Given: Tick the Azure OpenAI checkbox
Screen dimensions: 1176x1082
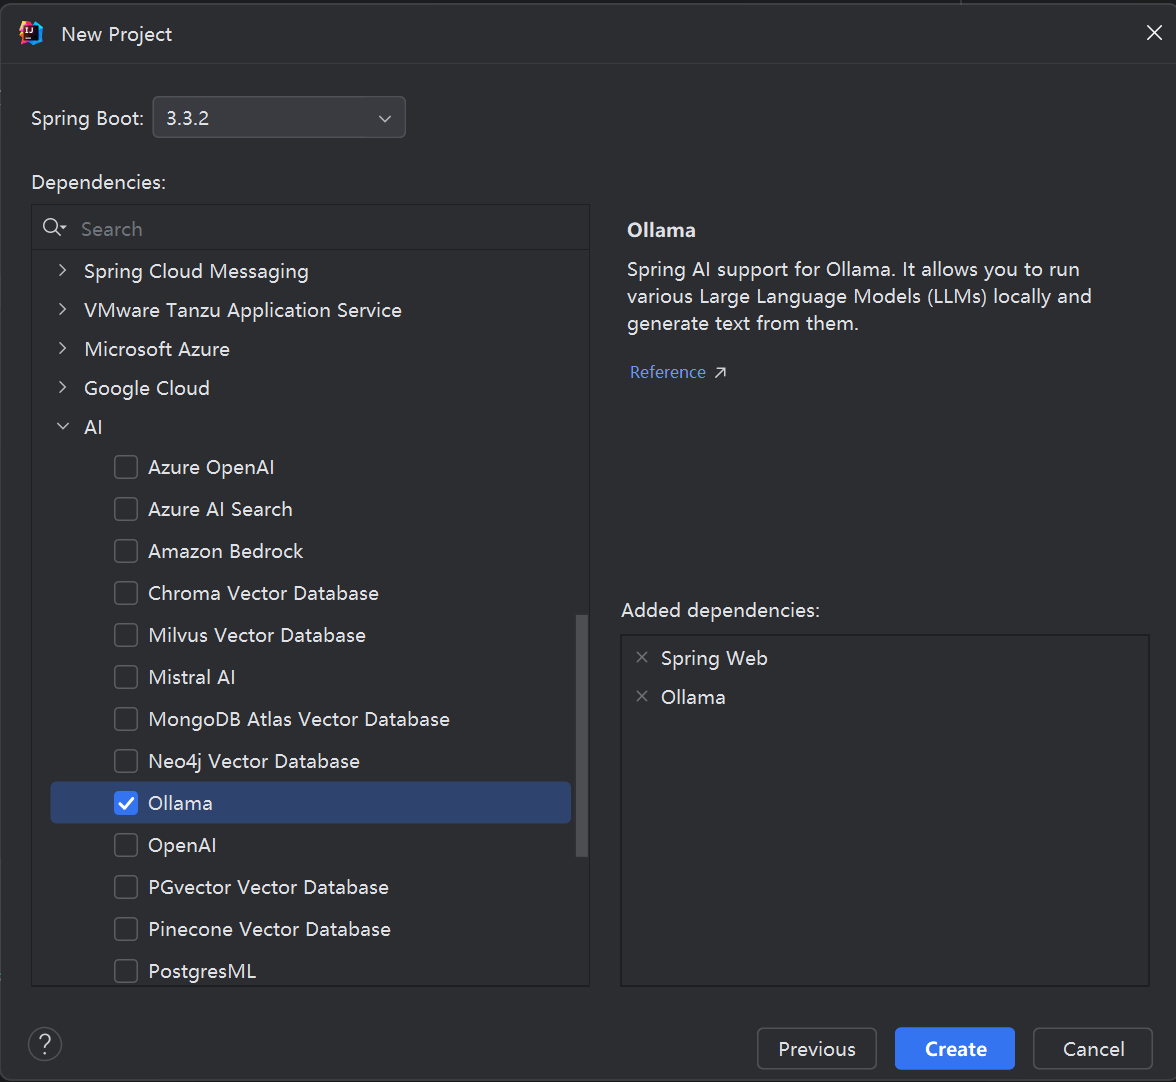Looking at the screenshot, I should coord(126,467).
